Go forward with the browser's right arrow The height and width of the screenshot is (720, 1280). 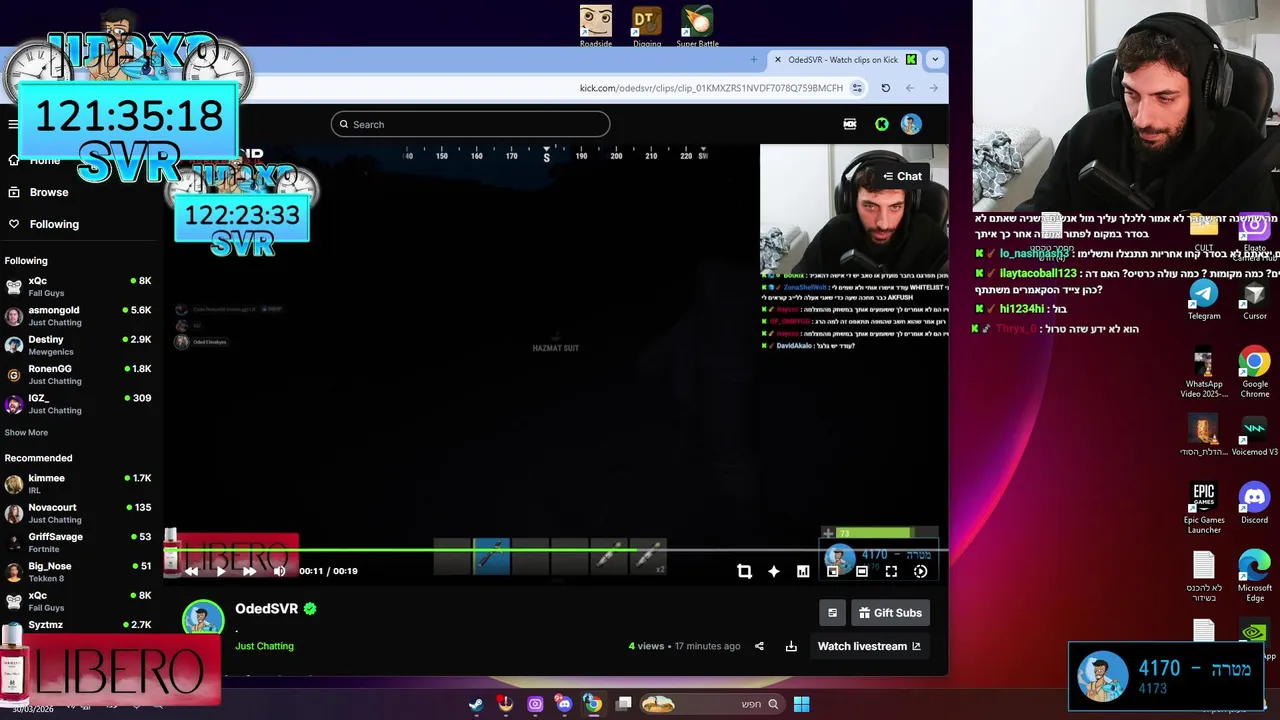933,88
